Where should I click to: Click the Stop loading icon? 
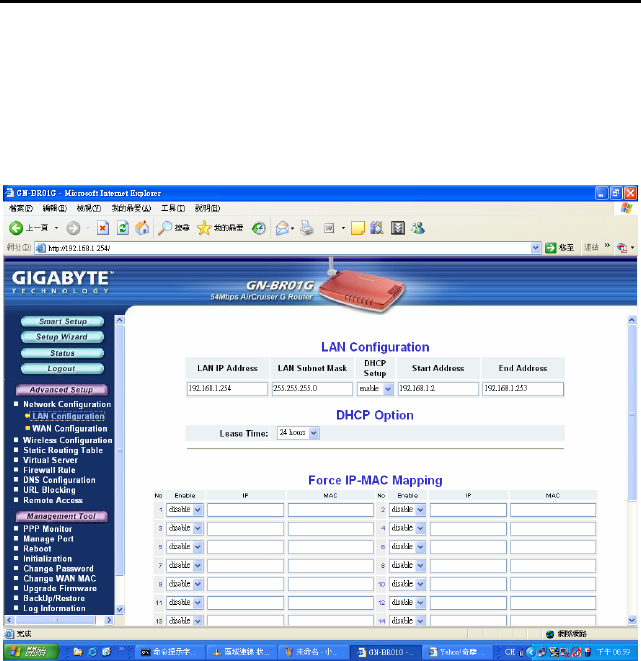click(103, 228)
